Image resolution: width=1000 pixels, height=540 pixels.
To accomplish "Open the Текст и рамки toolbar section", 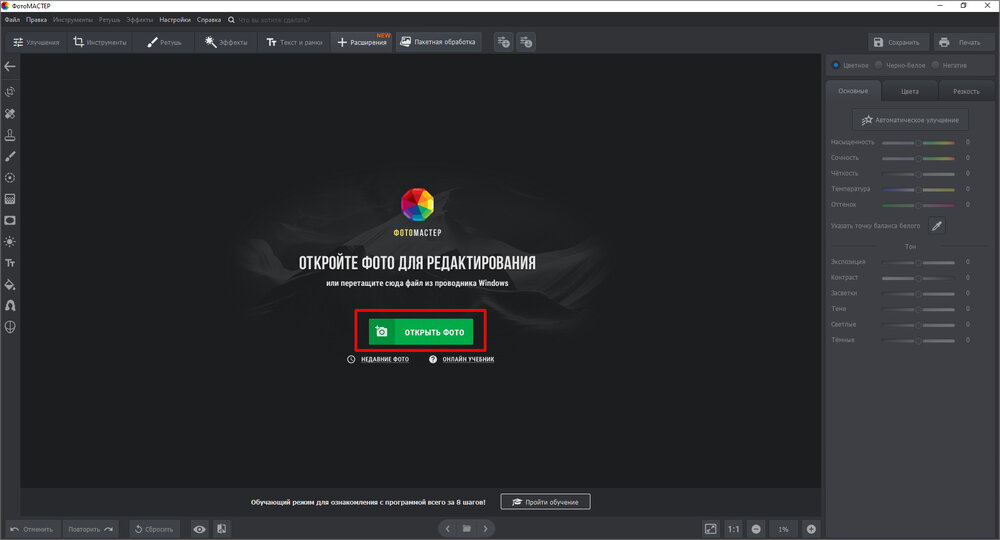I will pos(294,42).
